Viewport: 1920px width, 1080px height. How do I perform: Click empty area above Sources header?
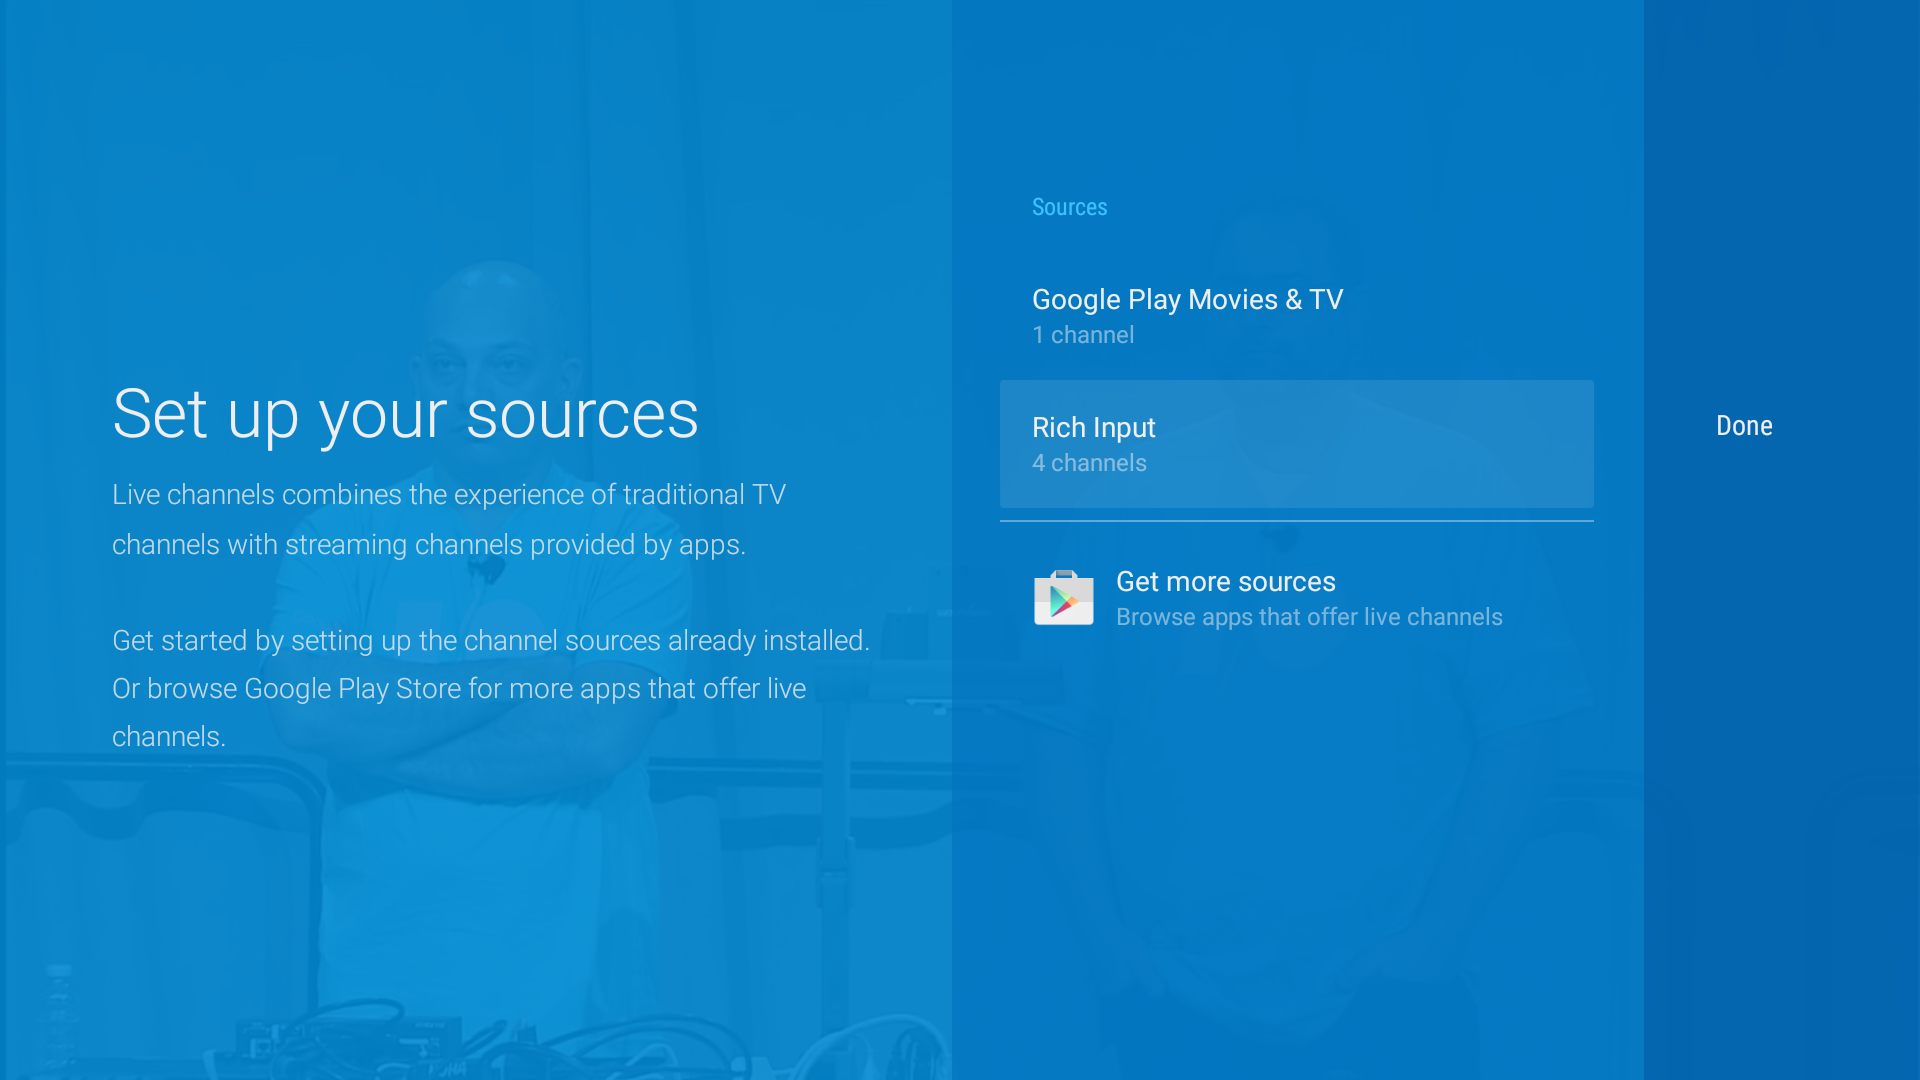1296,100
